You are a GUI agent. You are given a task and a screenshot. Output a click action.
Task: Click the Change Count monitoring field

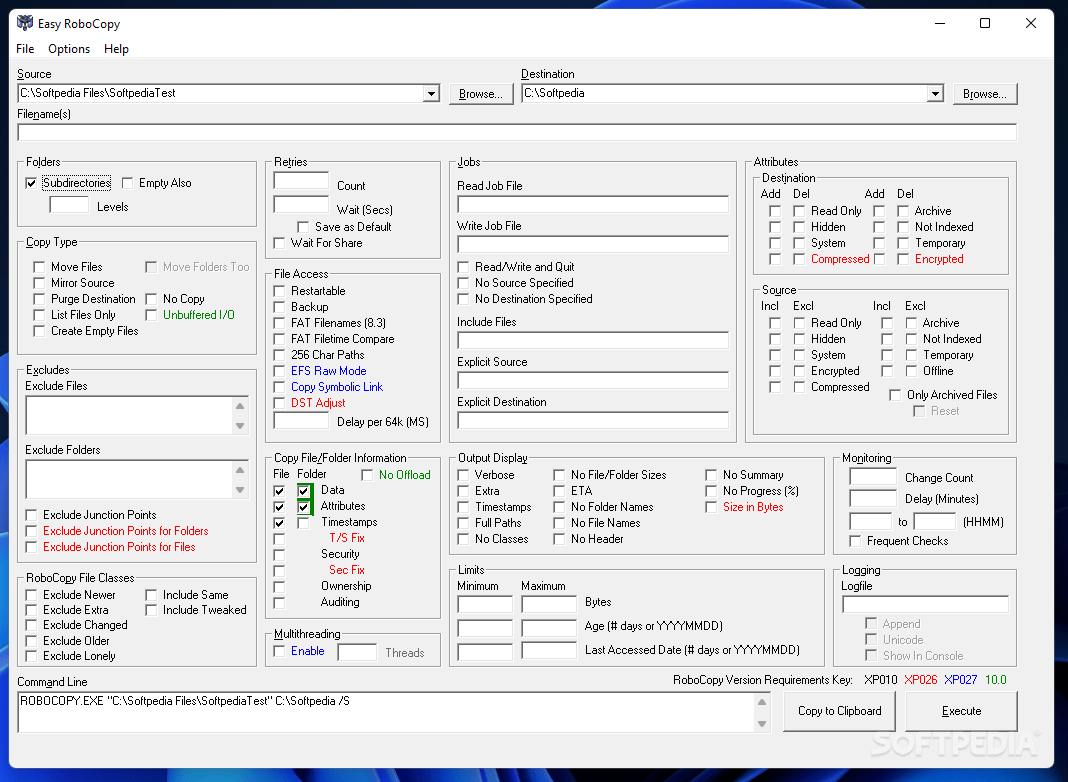pos(873,477)
